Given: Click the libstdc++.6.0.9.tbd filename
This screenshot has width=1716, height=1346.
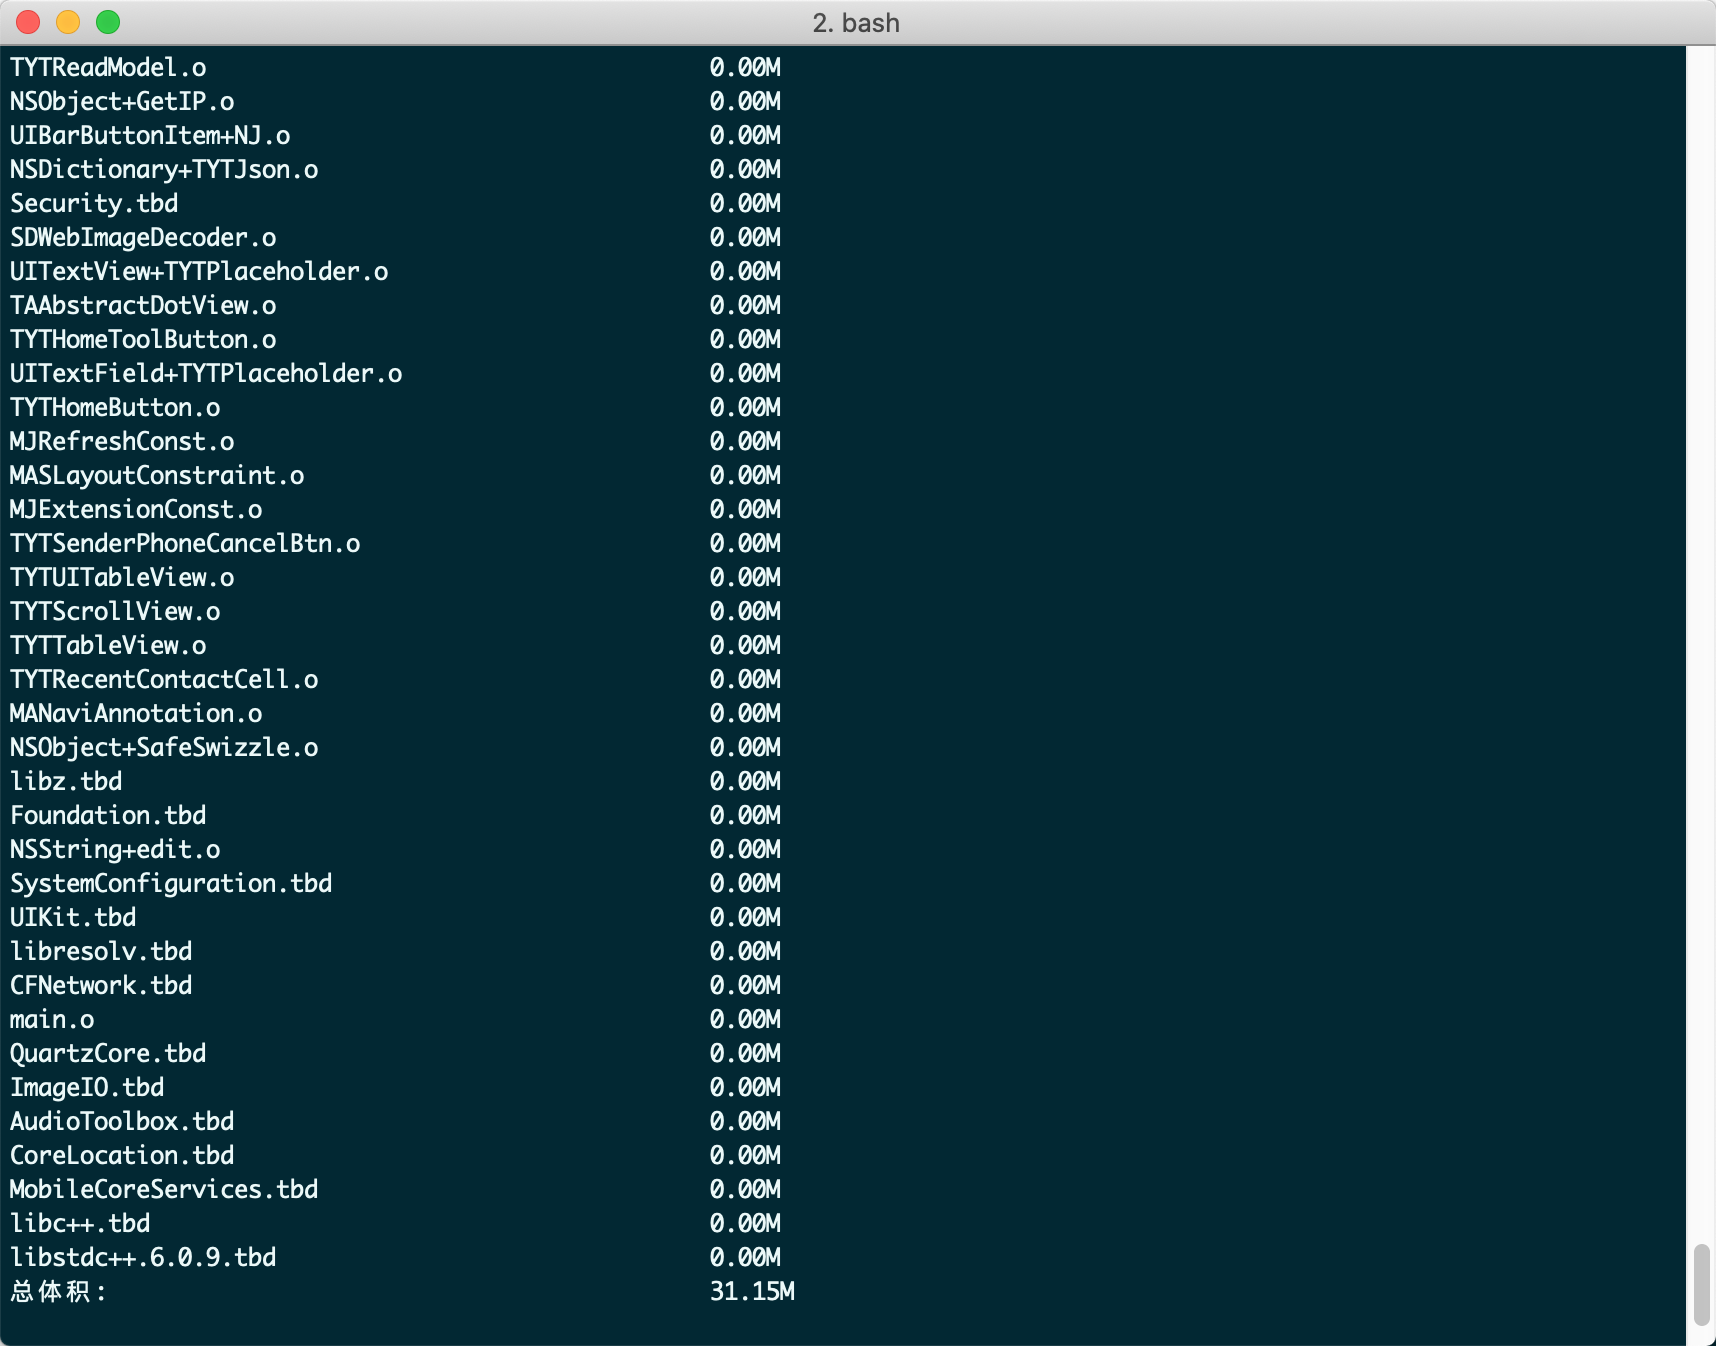Looking at the screenshot, I should pyautogui.click(x=143, y=1258).
